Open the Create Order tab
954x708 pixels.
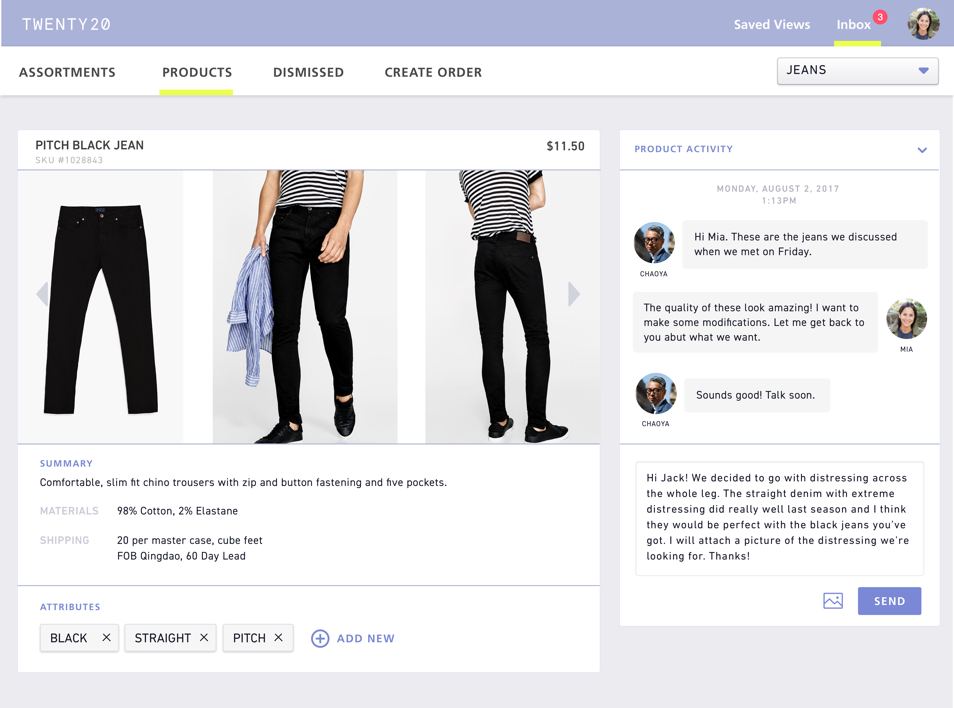(433, 72)
